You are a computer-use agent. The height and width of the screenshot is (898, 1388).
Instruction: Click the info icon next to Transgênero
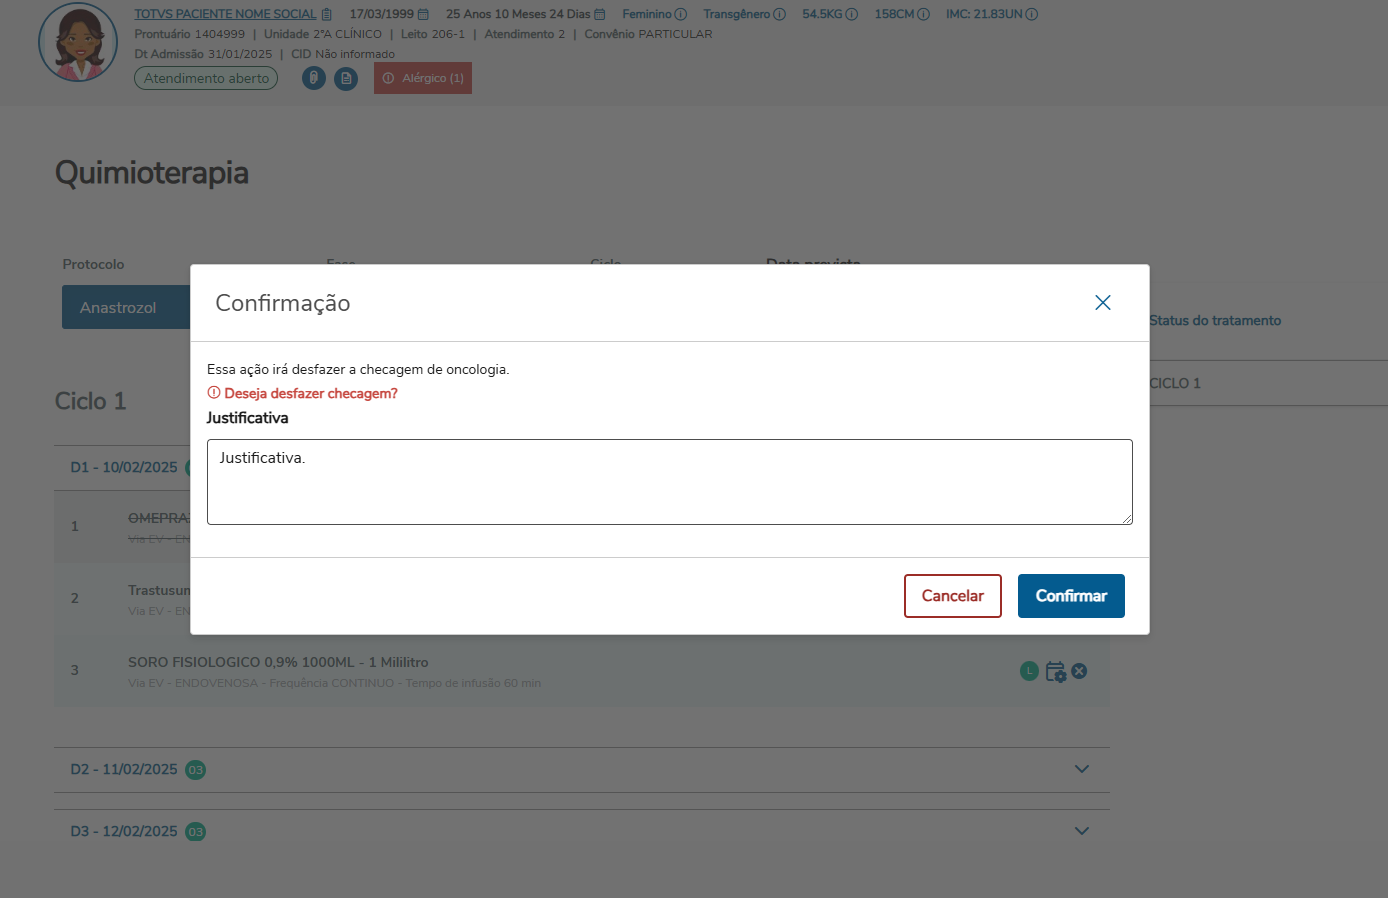coord(780,15)
